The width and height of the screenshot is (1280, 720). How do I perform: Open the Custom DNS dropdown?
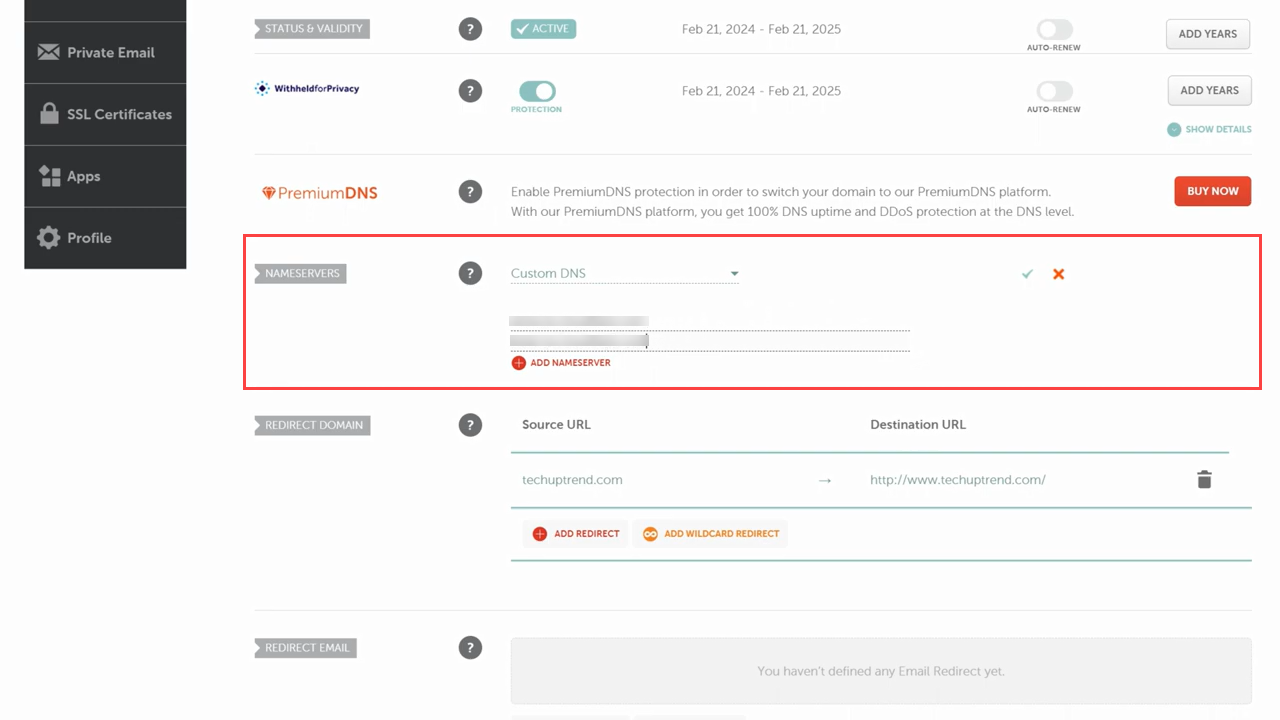625,273
